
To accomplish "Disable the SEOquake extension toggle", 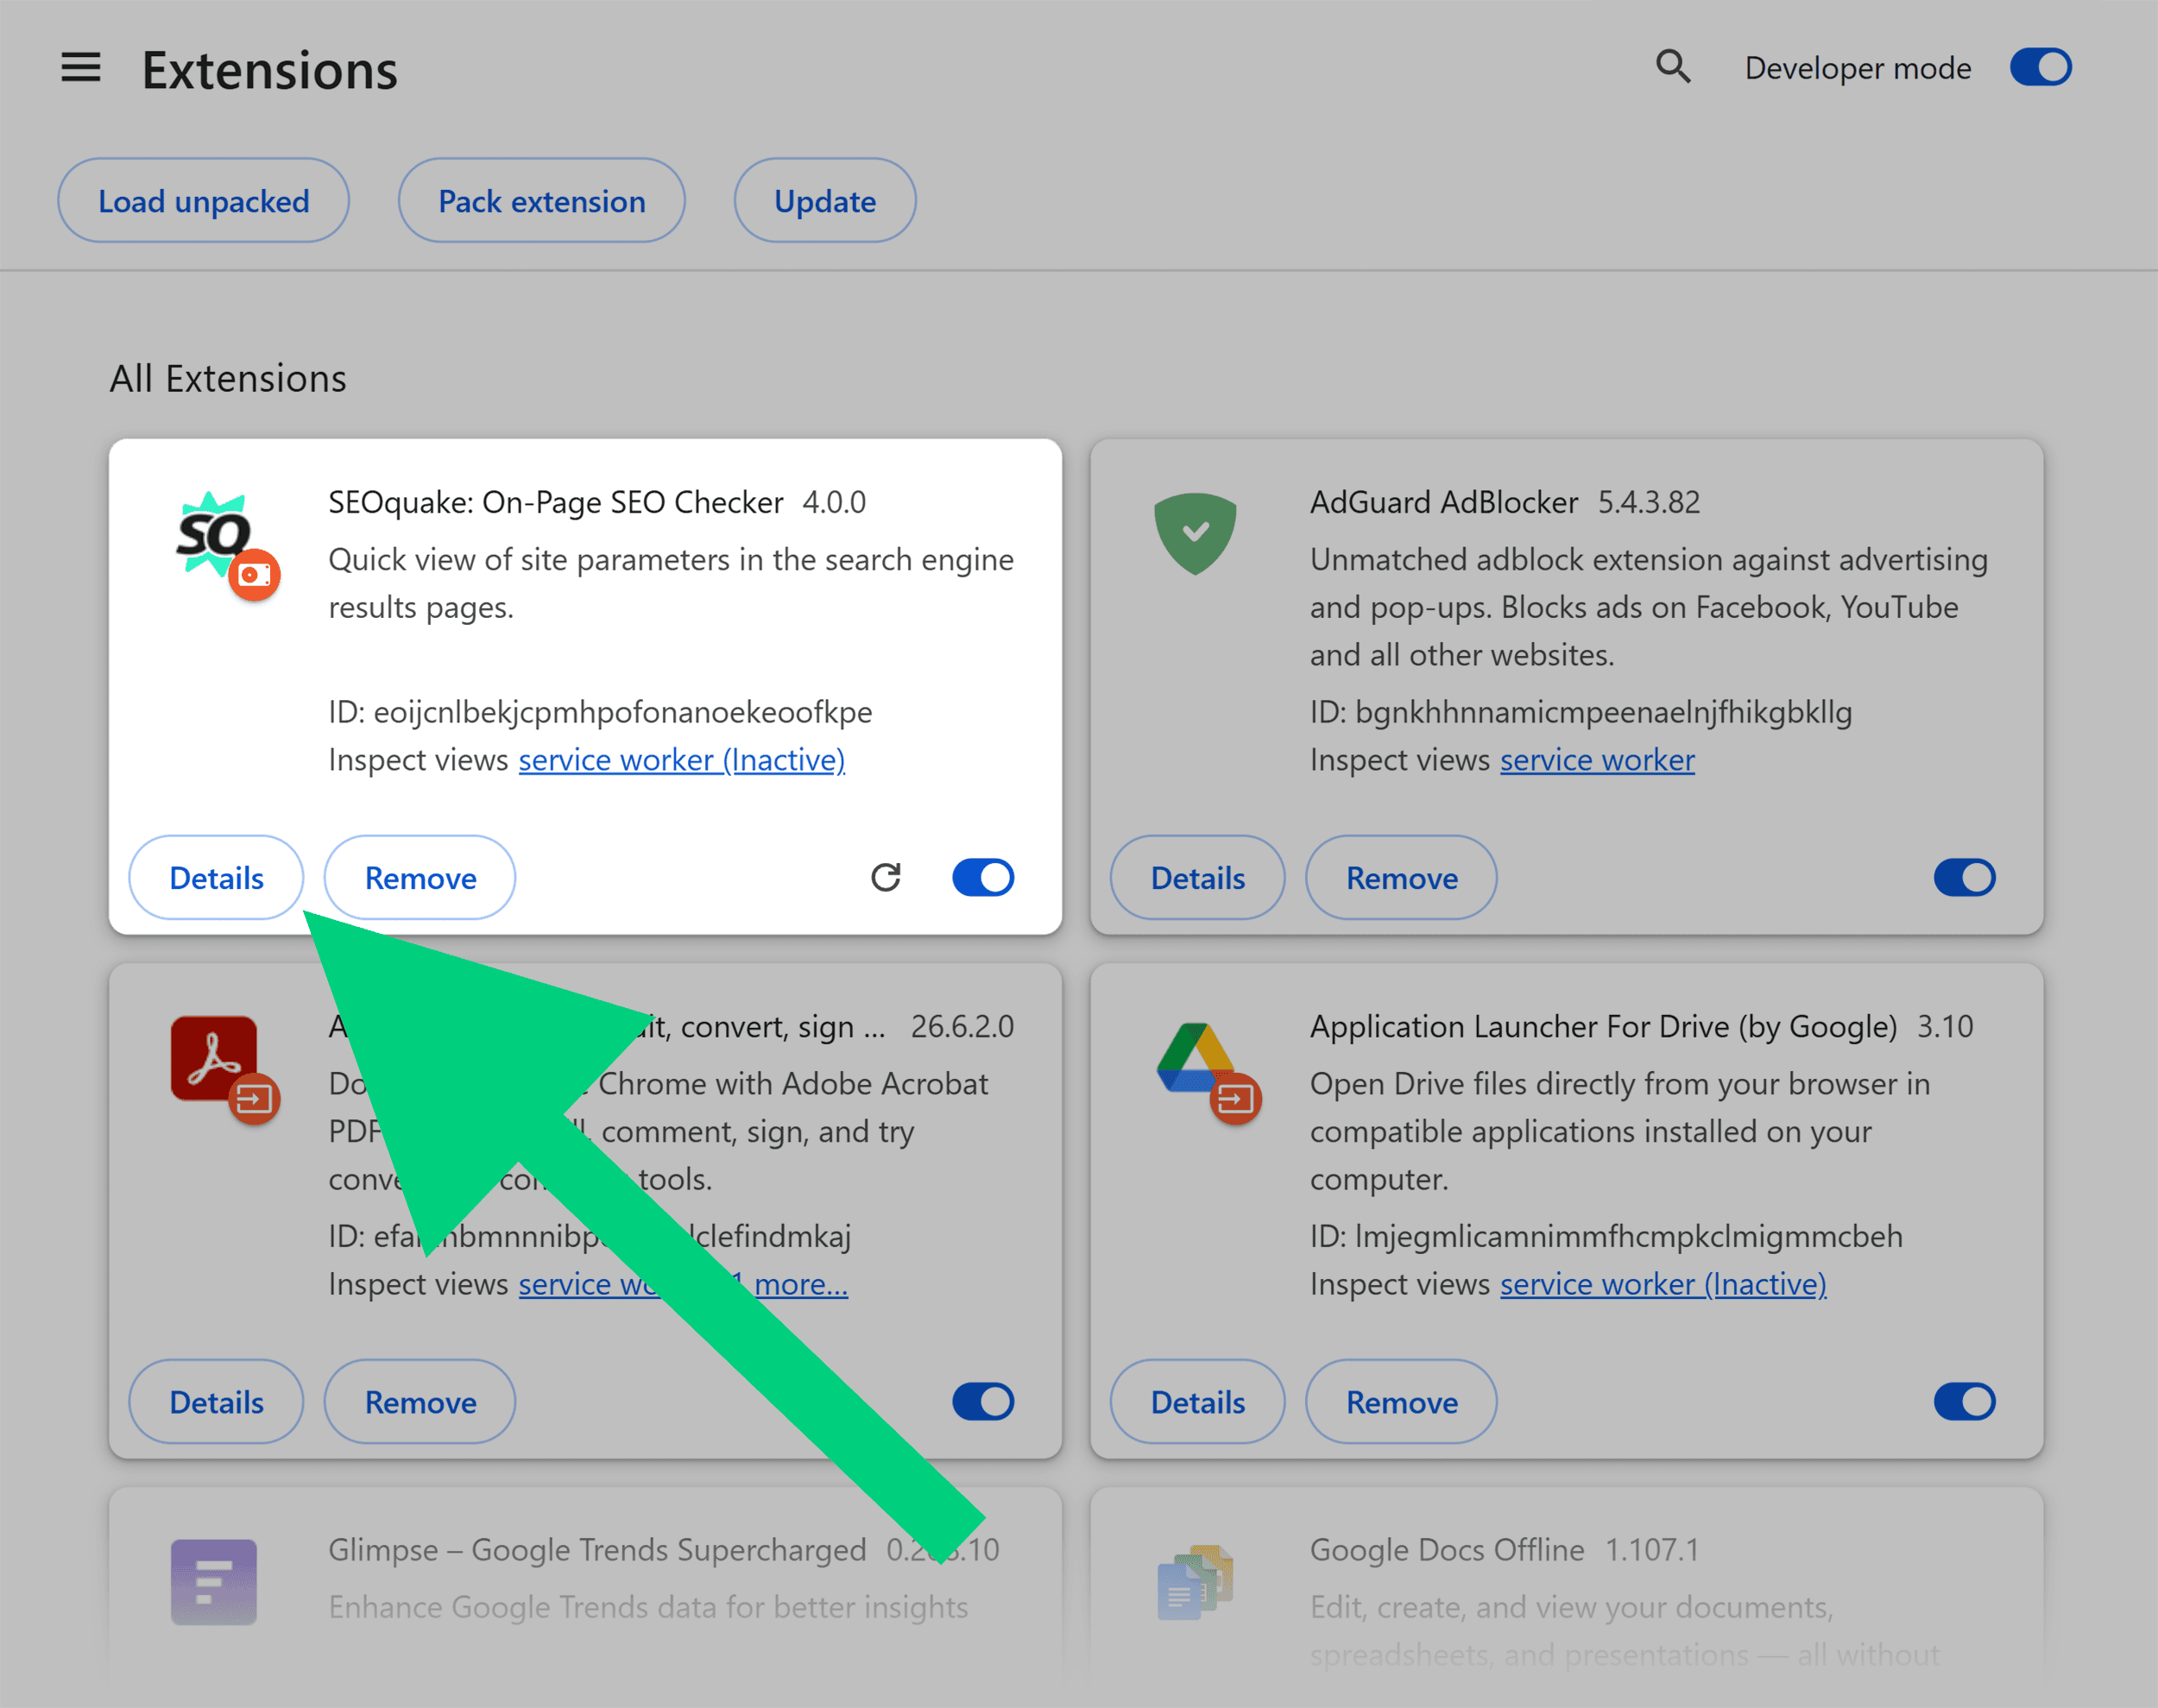I will click(983, 877).
